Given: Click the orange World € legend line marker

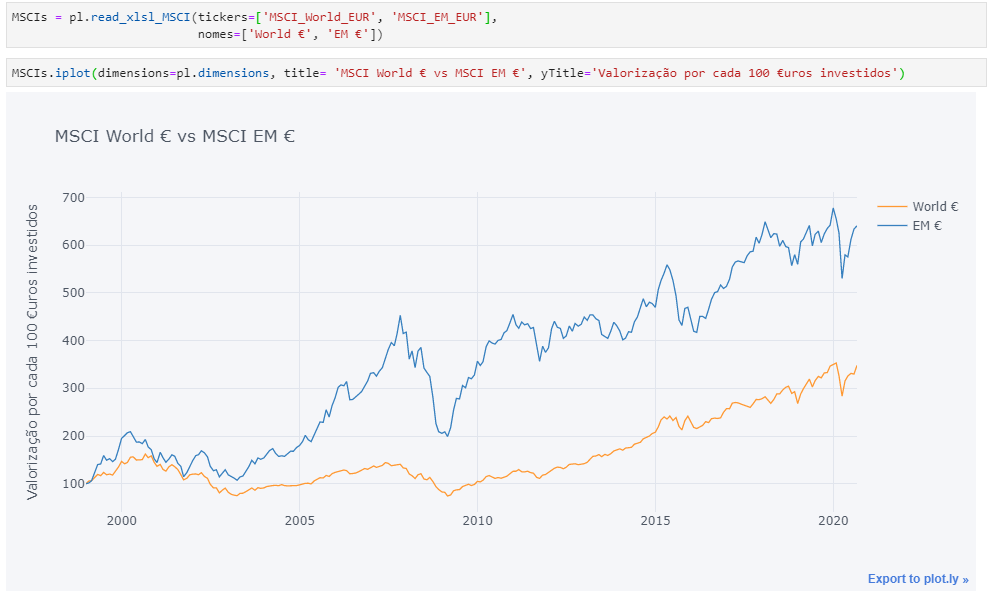Looking at the screenshot, I should pos(893,206).
